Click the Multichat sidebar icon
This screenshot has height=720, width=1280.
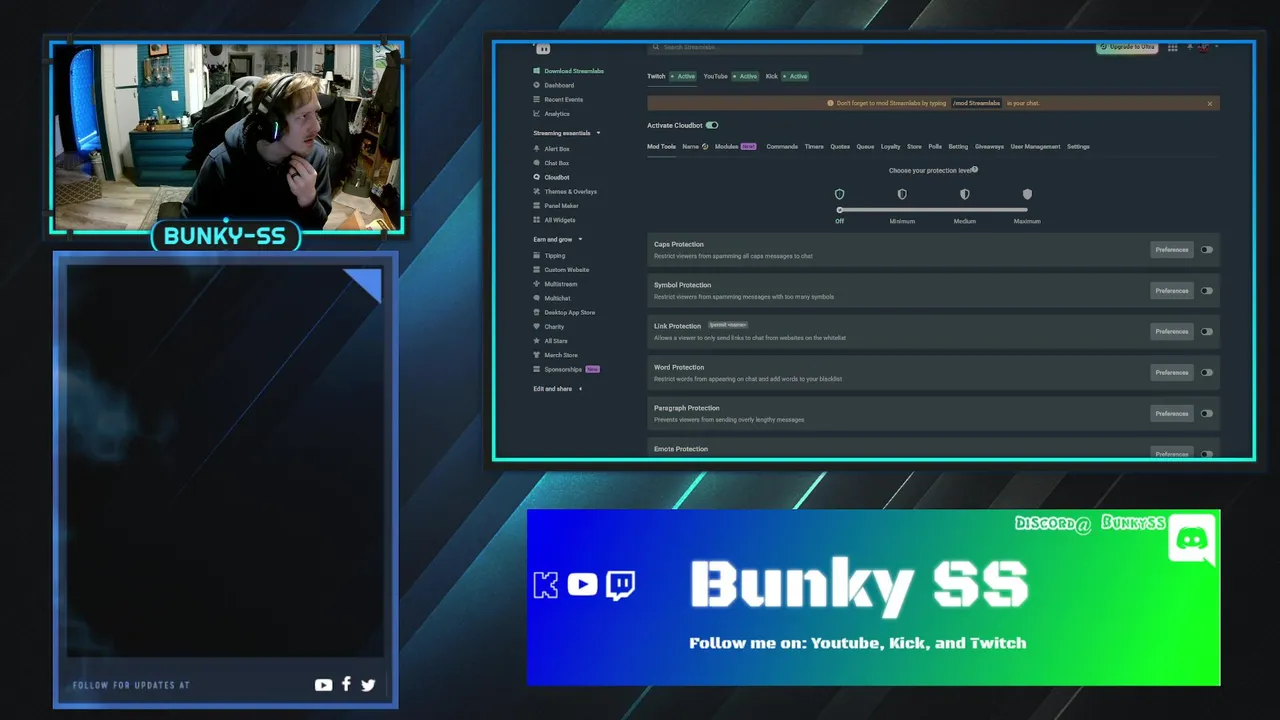537,298
